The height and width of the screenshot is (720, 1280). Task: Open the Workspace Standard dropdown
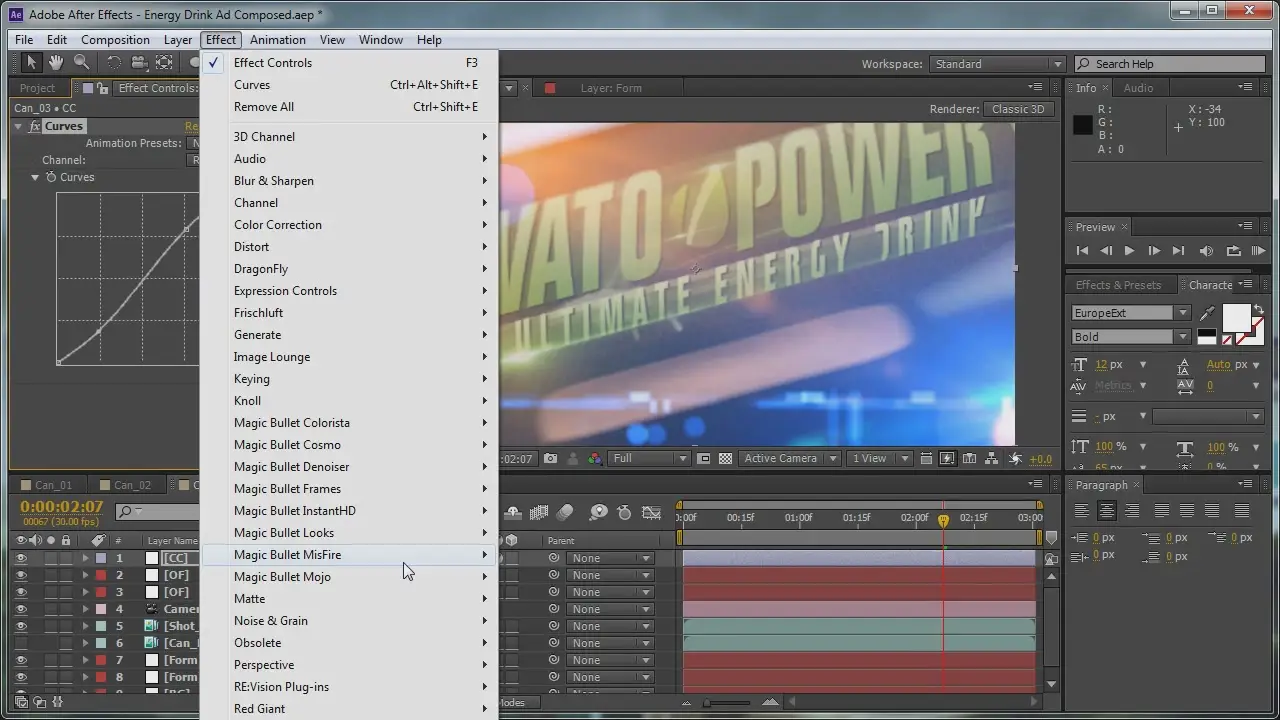pyautogui.click(x=997, y=64)
